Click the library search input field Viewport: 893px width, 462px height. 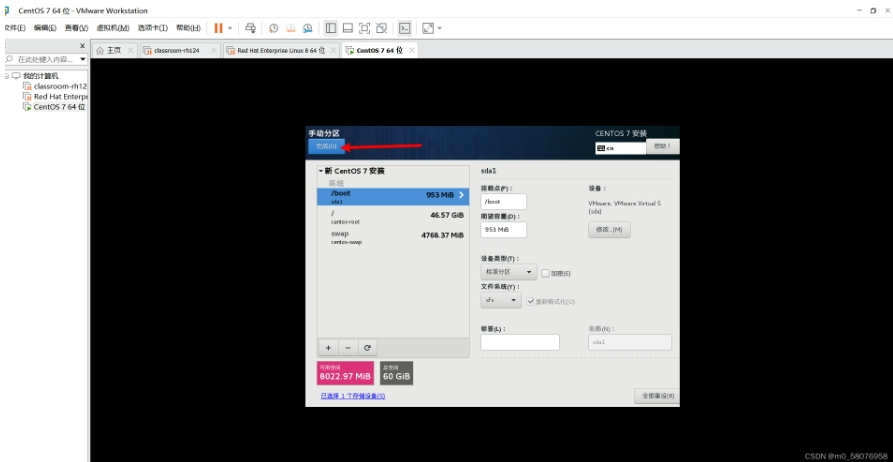pos(42,59)
